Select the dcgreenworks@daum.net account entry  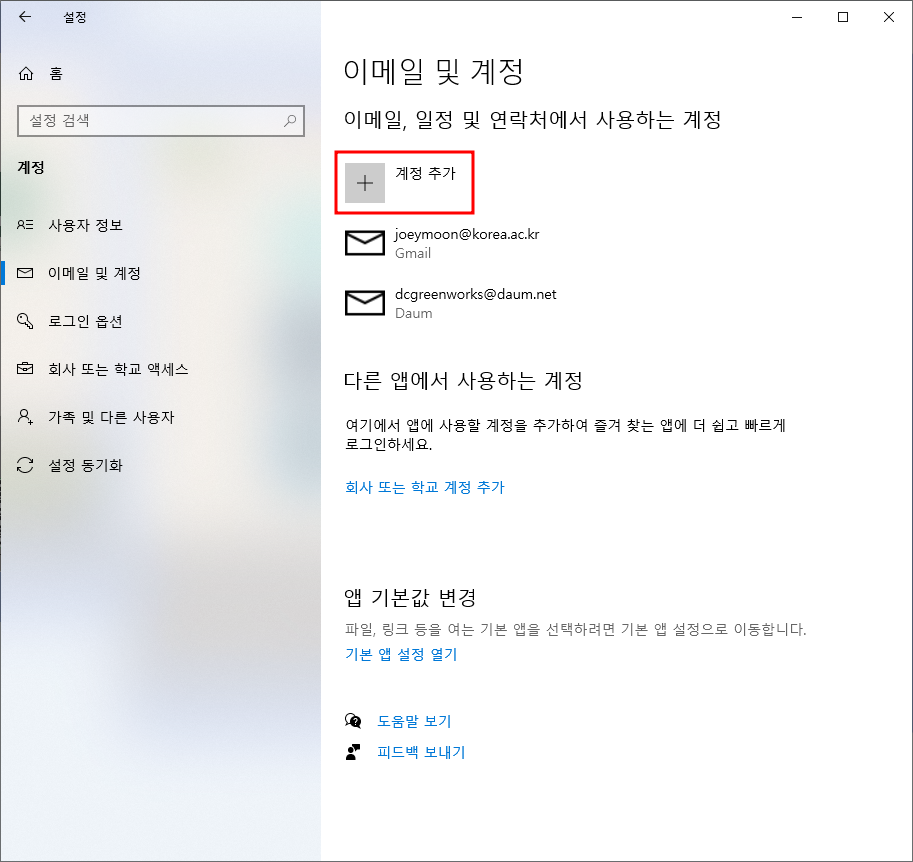pos(451,303)
